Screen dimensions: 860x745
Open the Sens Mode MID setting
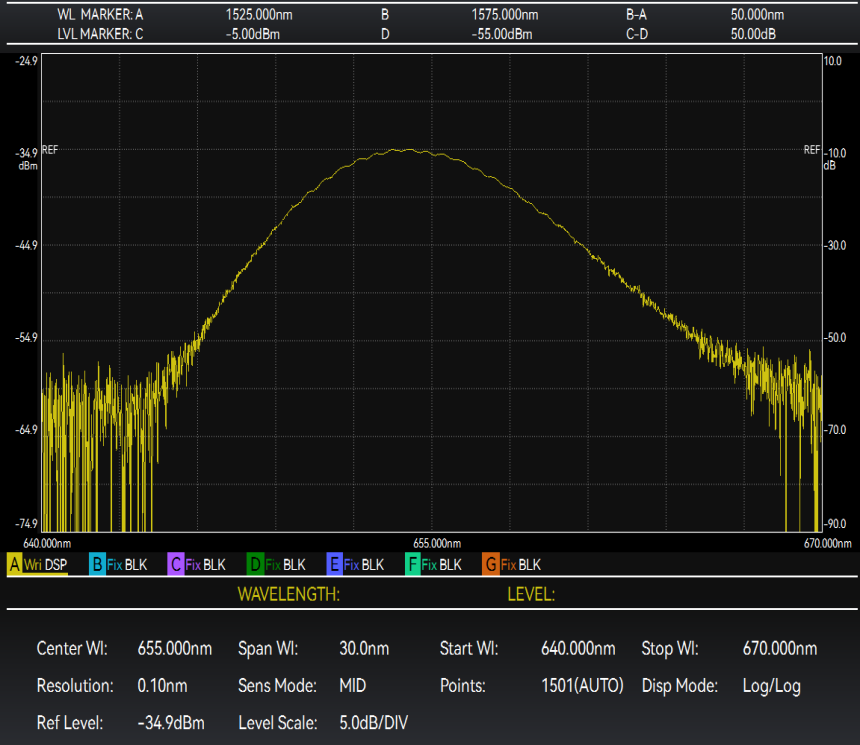tap(355, 686)
